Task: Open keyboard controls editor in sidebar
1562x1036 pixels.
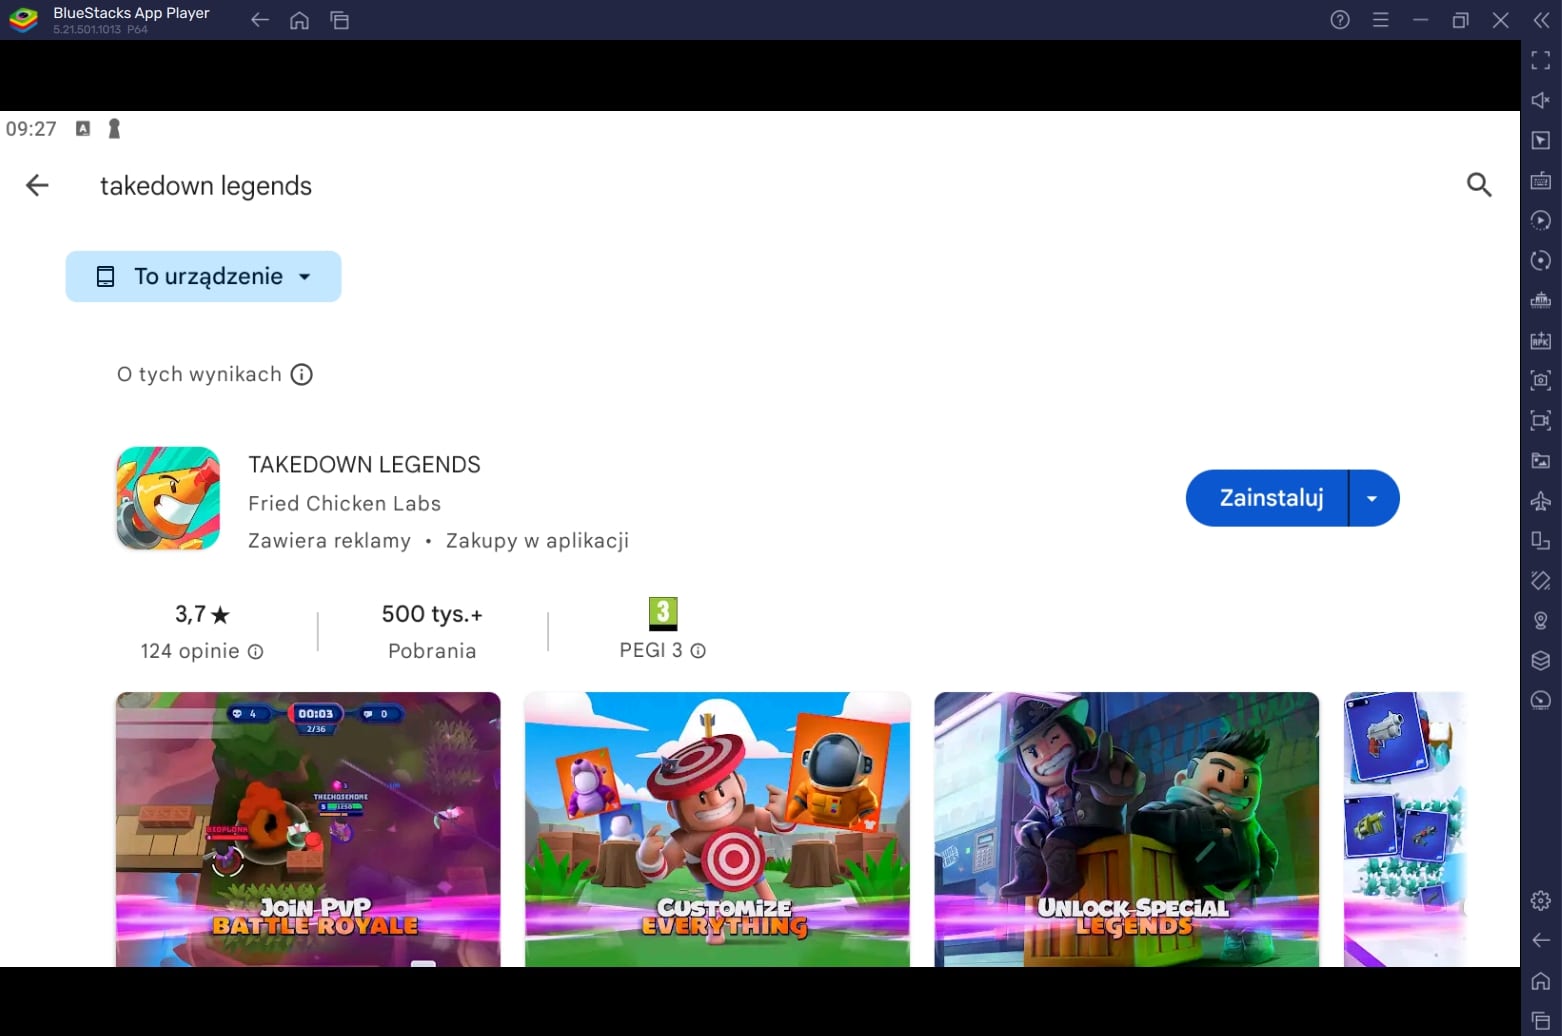Action: click(x=1541, y=180)
